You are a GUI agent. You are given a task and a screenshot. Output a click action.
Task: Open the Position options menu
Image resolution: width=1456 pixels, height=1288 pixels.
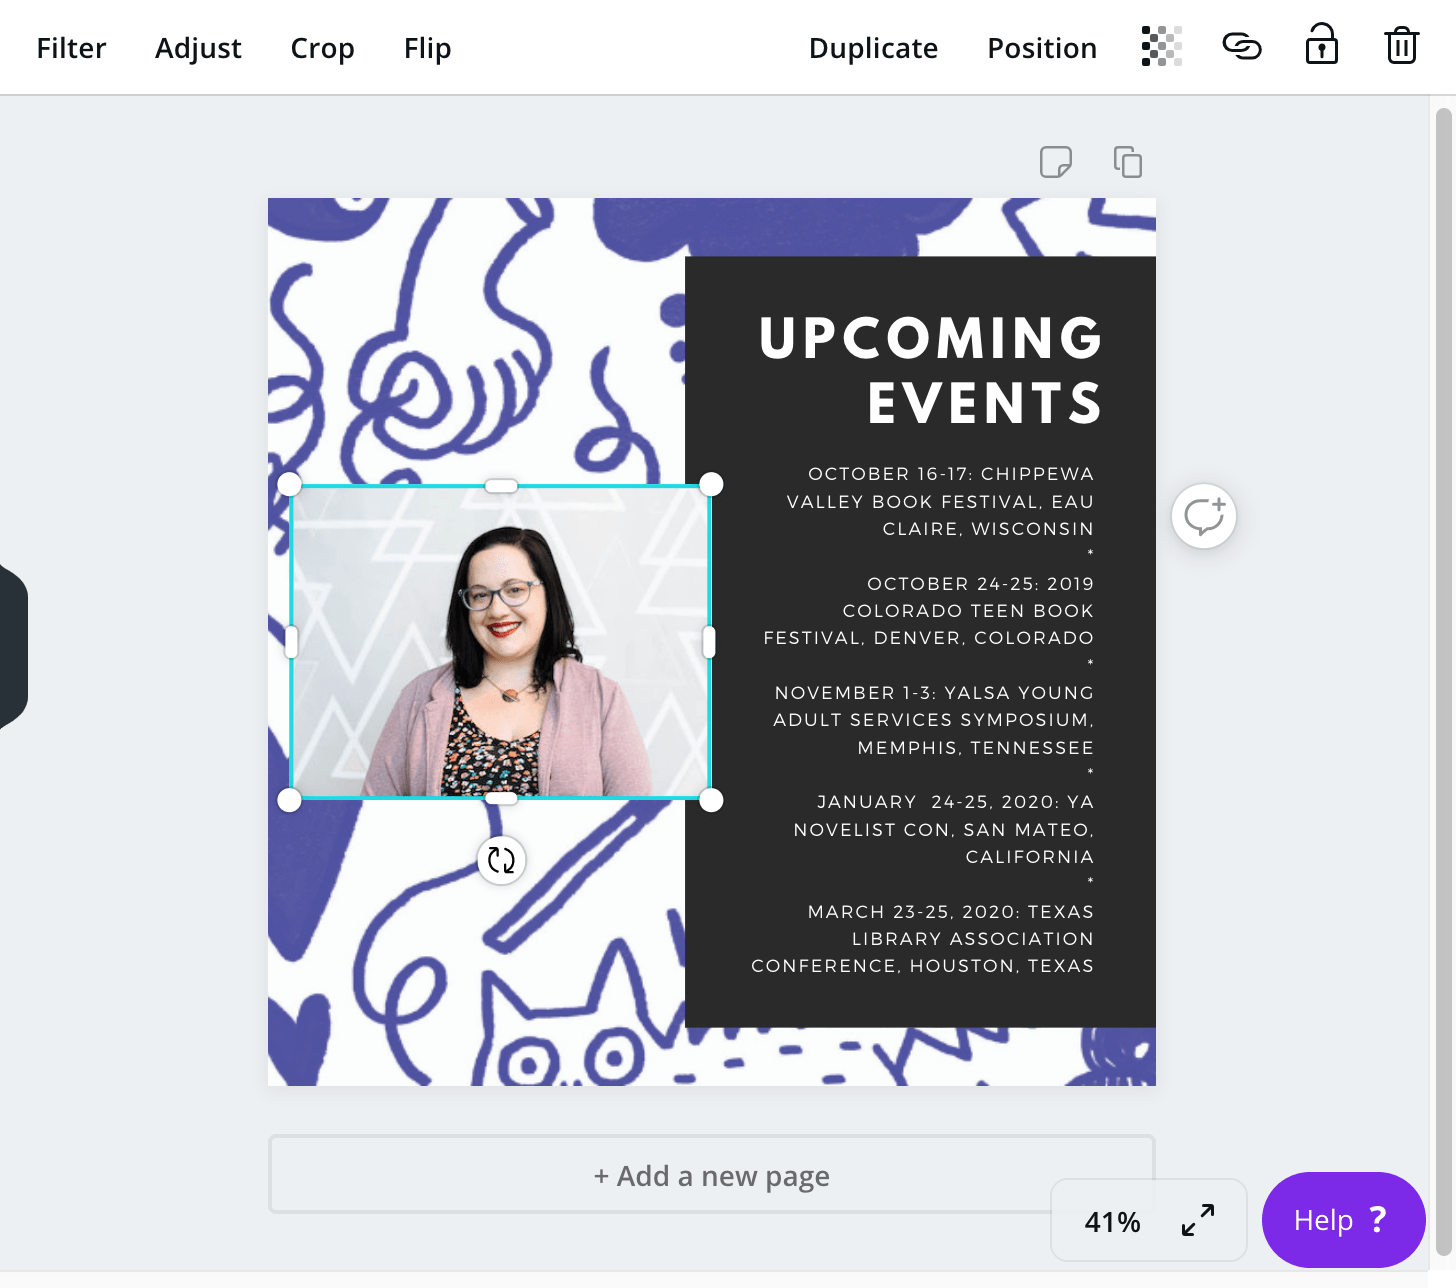tap(1042, 48)
